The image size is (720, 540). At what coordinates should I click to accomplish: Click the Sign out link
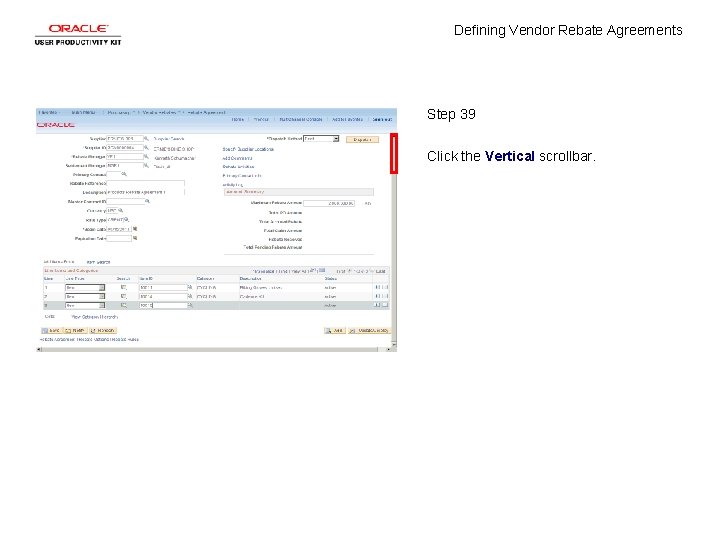click(x=382, y=119)
